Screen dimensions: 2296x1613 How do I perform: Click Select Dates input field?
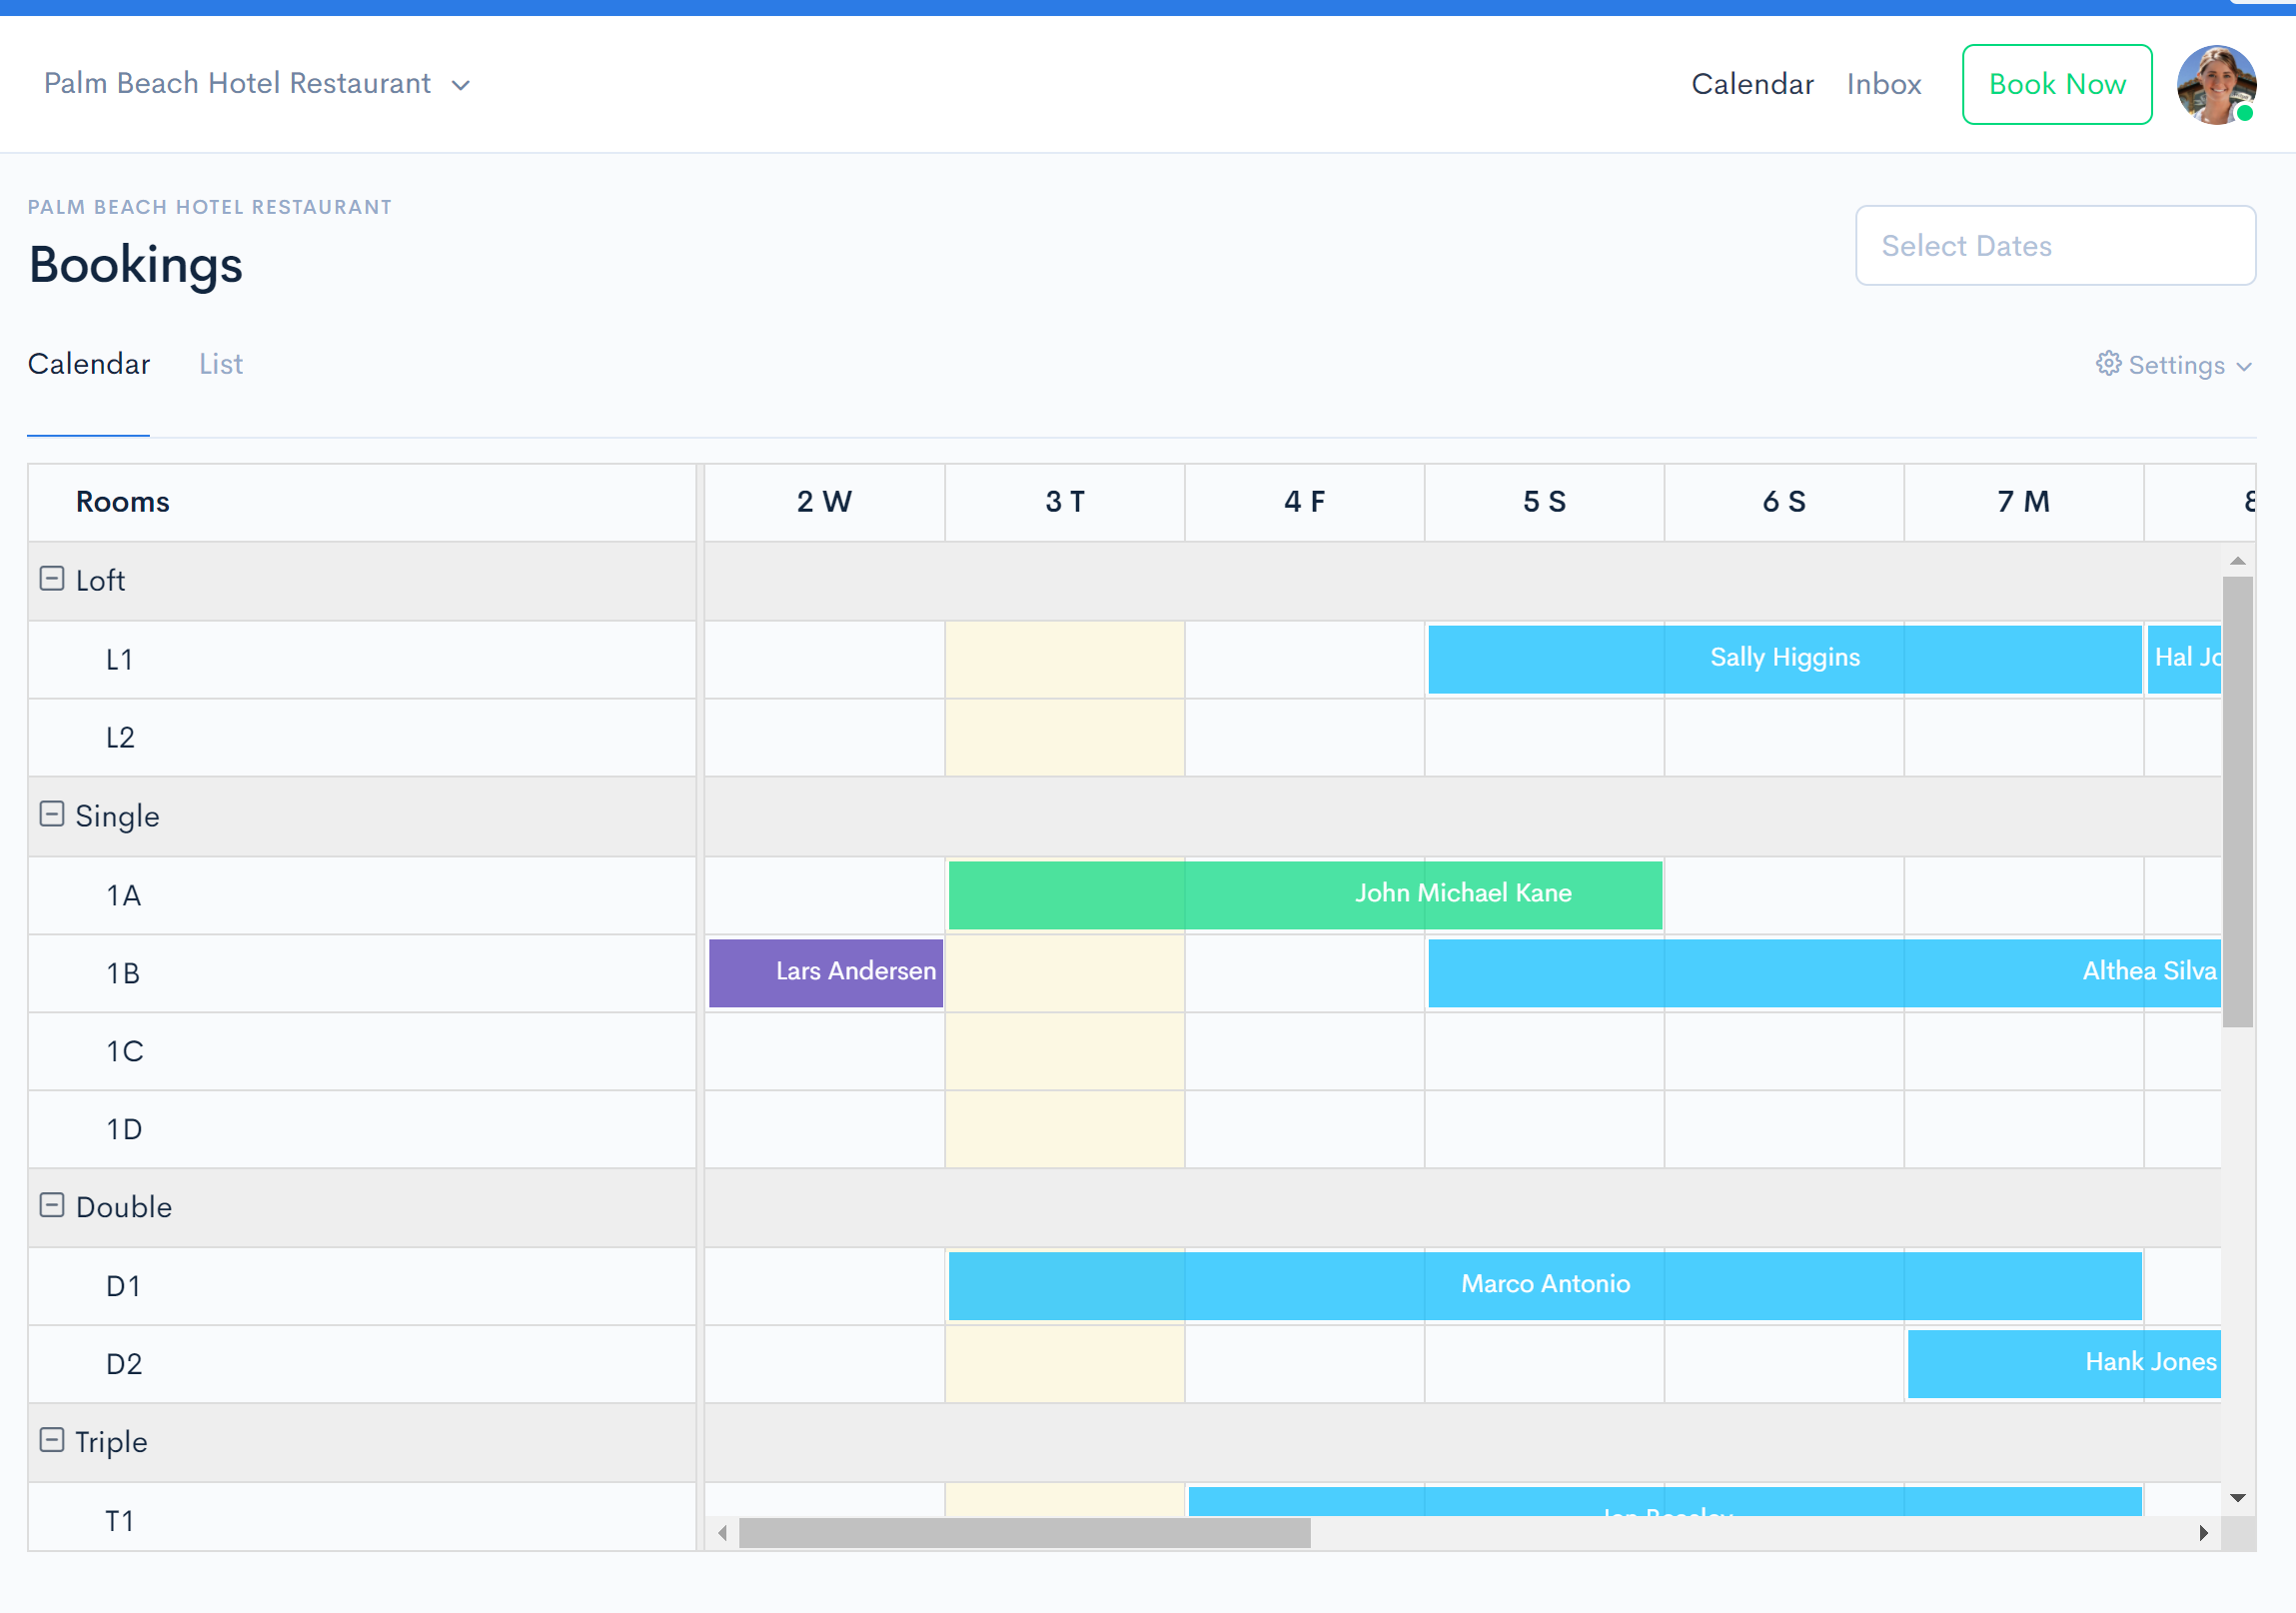click(x=2055, y=245)
